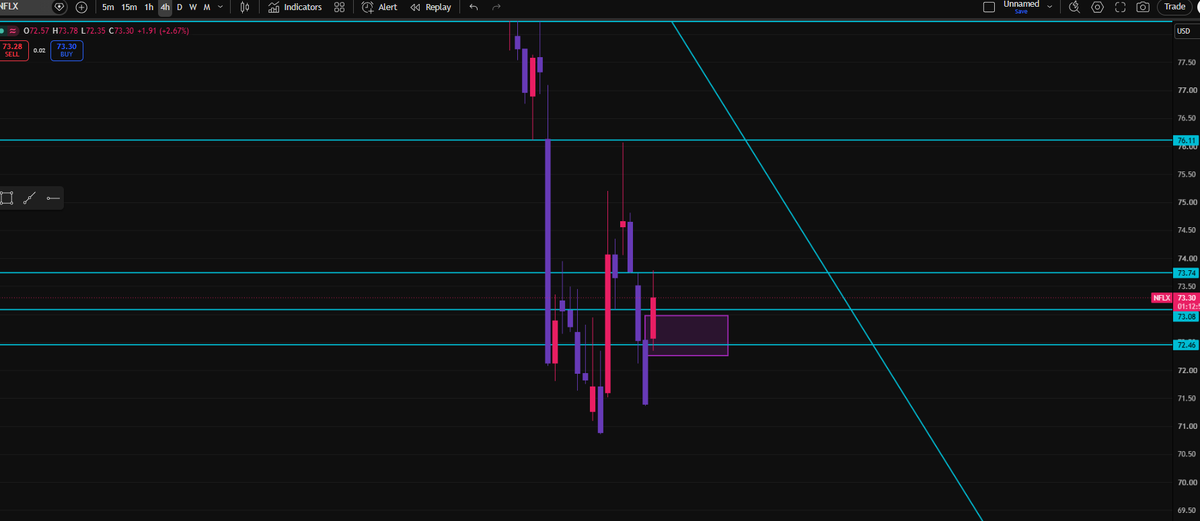
Task: Select the rectangle drawing tool
Action: click(x=7, y=198)
